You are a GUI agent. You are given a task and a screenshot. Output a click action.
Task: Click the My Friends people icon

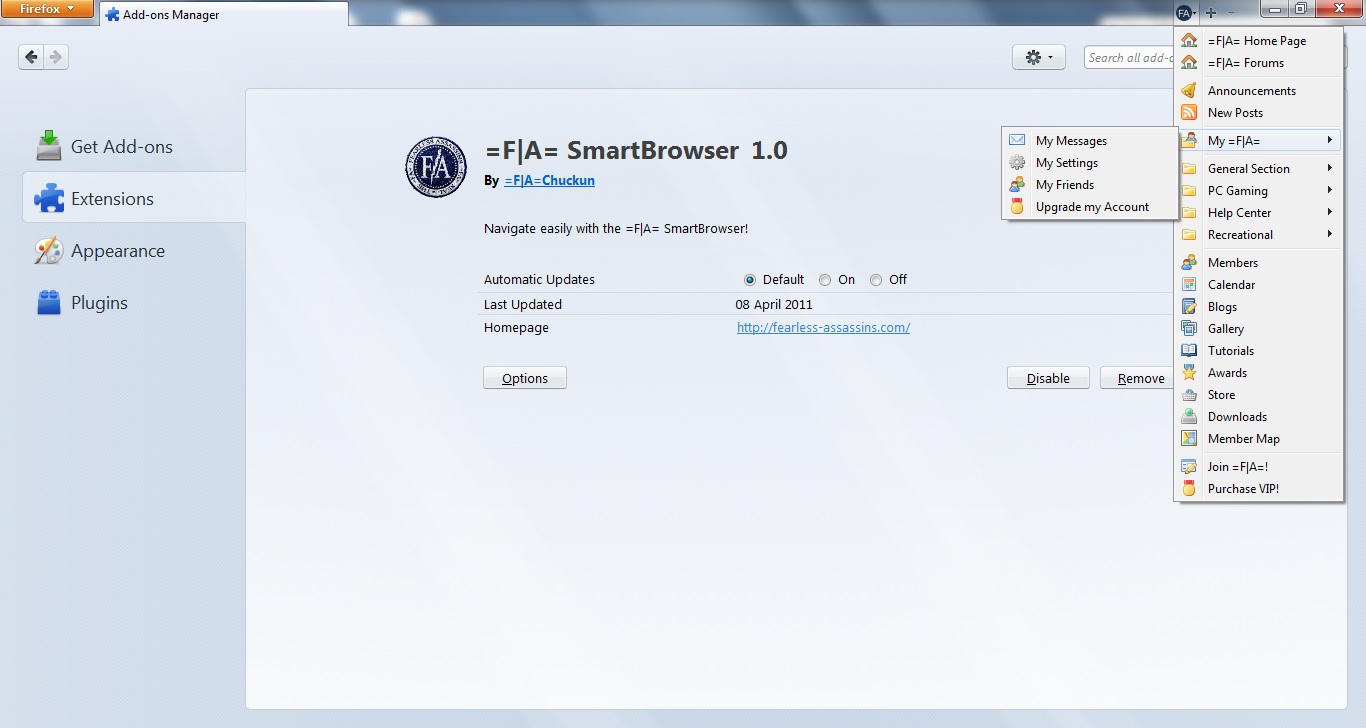pos(1017,185)
